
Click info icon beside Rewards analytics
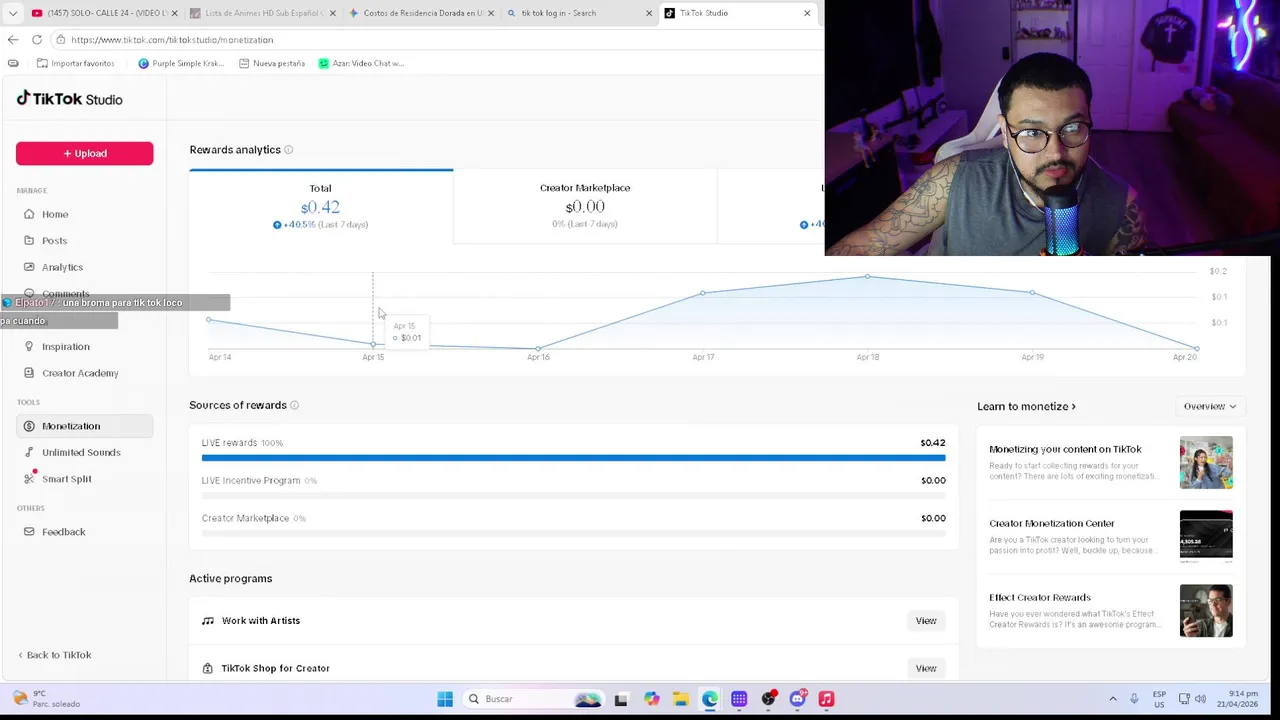(288, 150)
